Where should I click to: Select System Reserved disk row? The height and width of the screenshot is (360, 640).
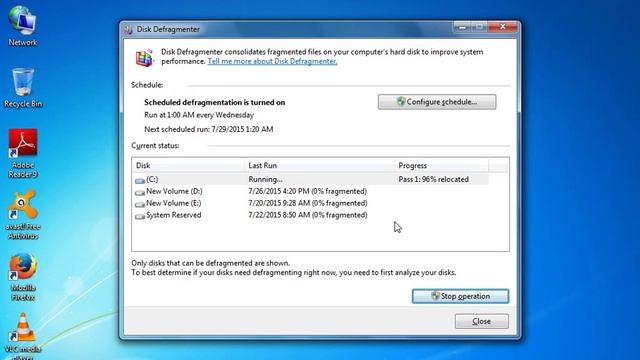click(310, 215)
